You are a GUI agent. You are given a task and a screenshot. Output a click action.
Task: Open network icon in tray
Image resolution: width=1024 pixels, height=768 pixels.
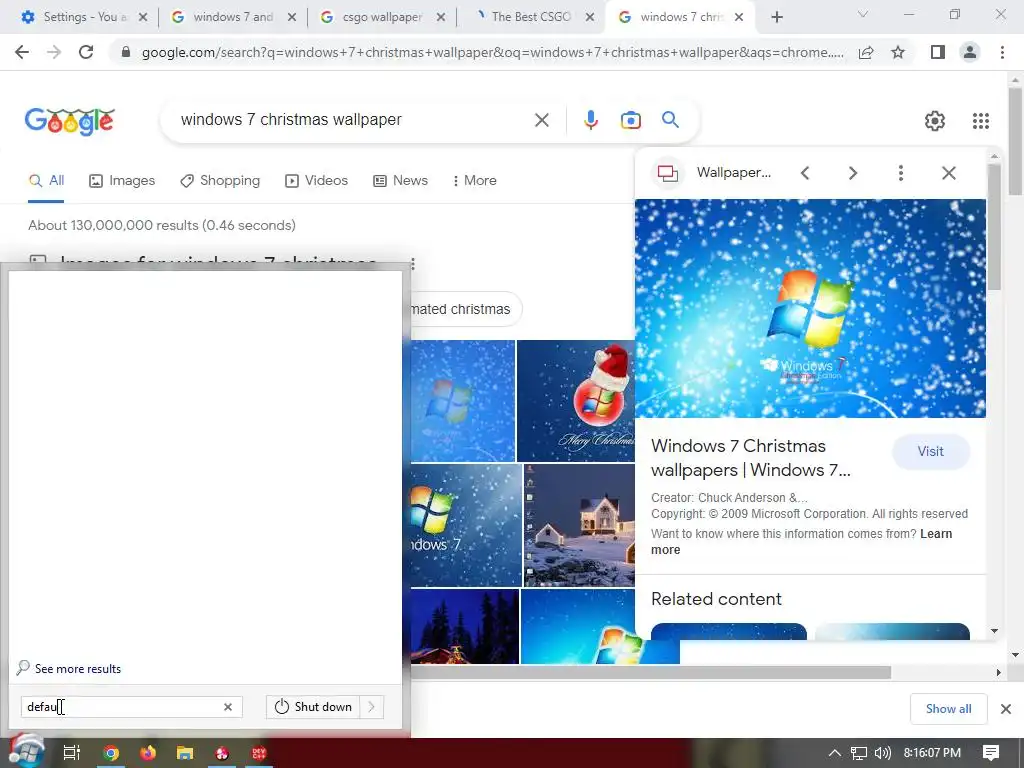click(x=859, y=753)
